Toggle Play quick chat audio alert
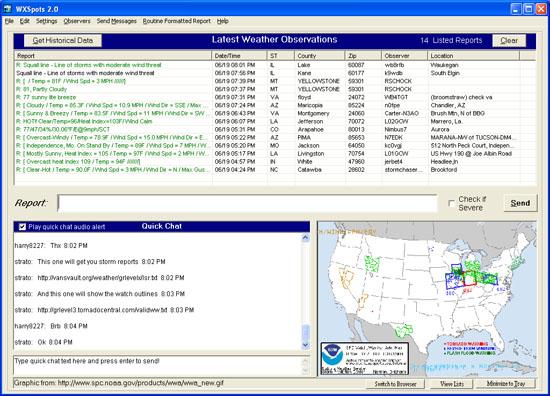 [x=22, y=227]
